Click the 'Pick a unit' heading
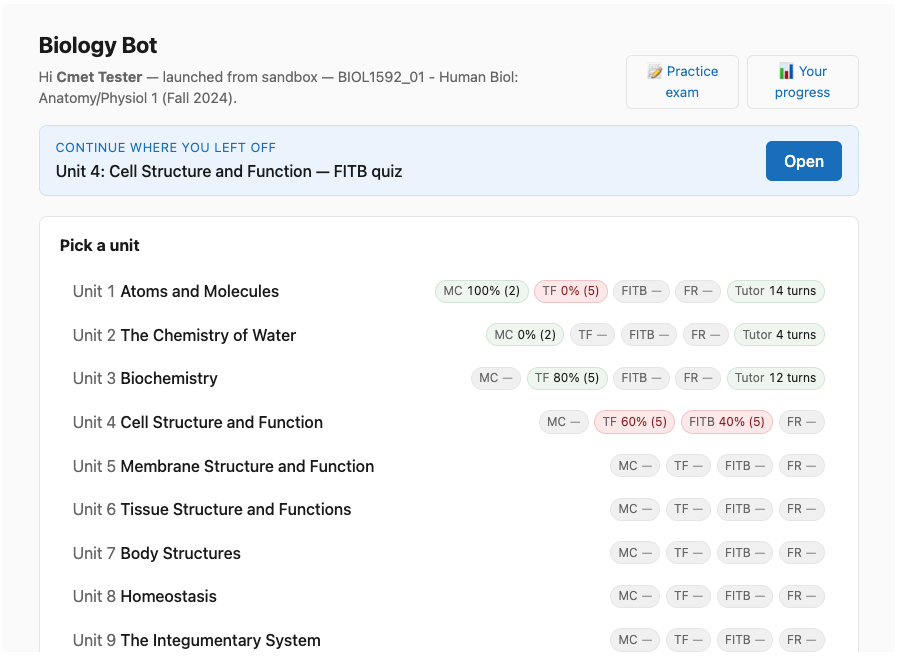 tap(100, 245)
